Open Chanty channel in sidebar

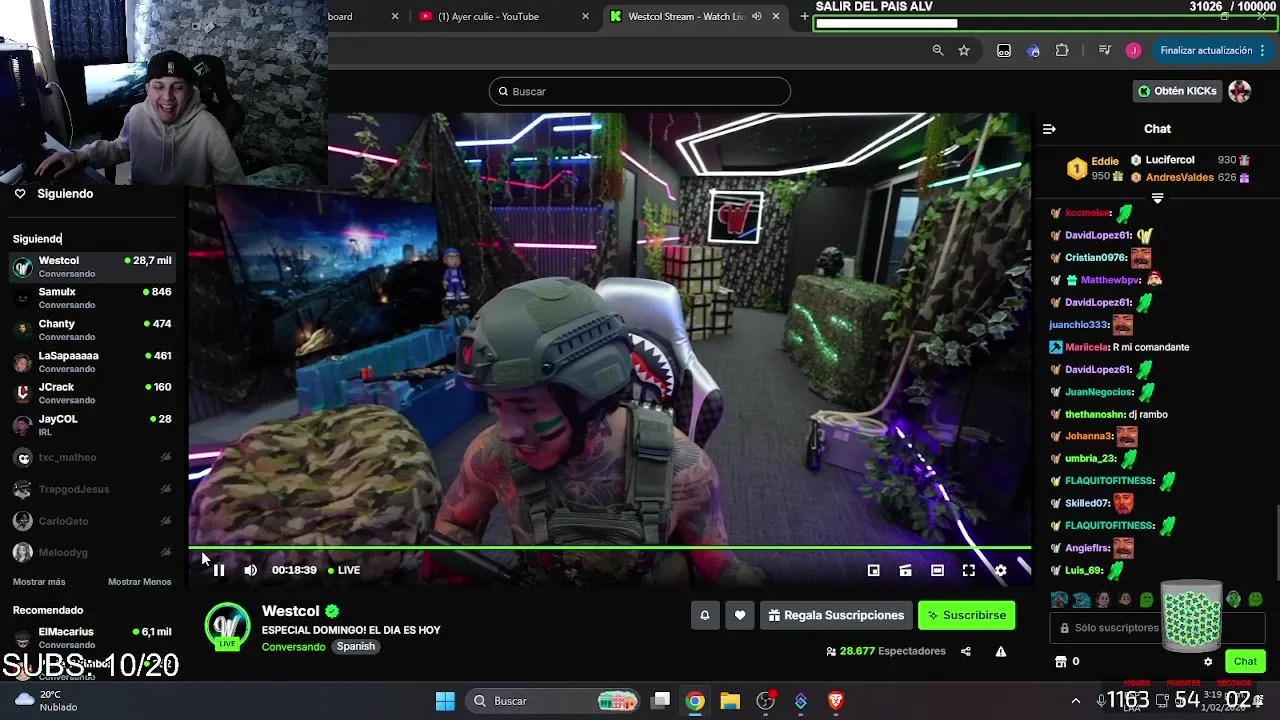tap(92, 330)
